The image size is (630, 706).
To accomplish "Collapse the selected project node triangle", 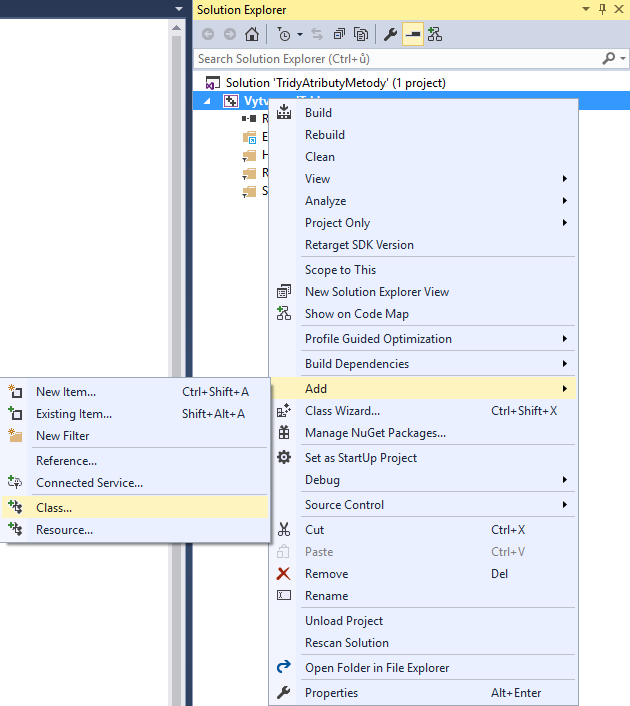I will pyautogui.click(x=207, y=101).
